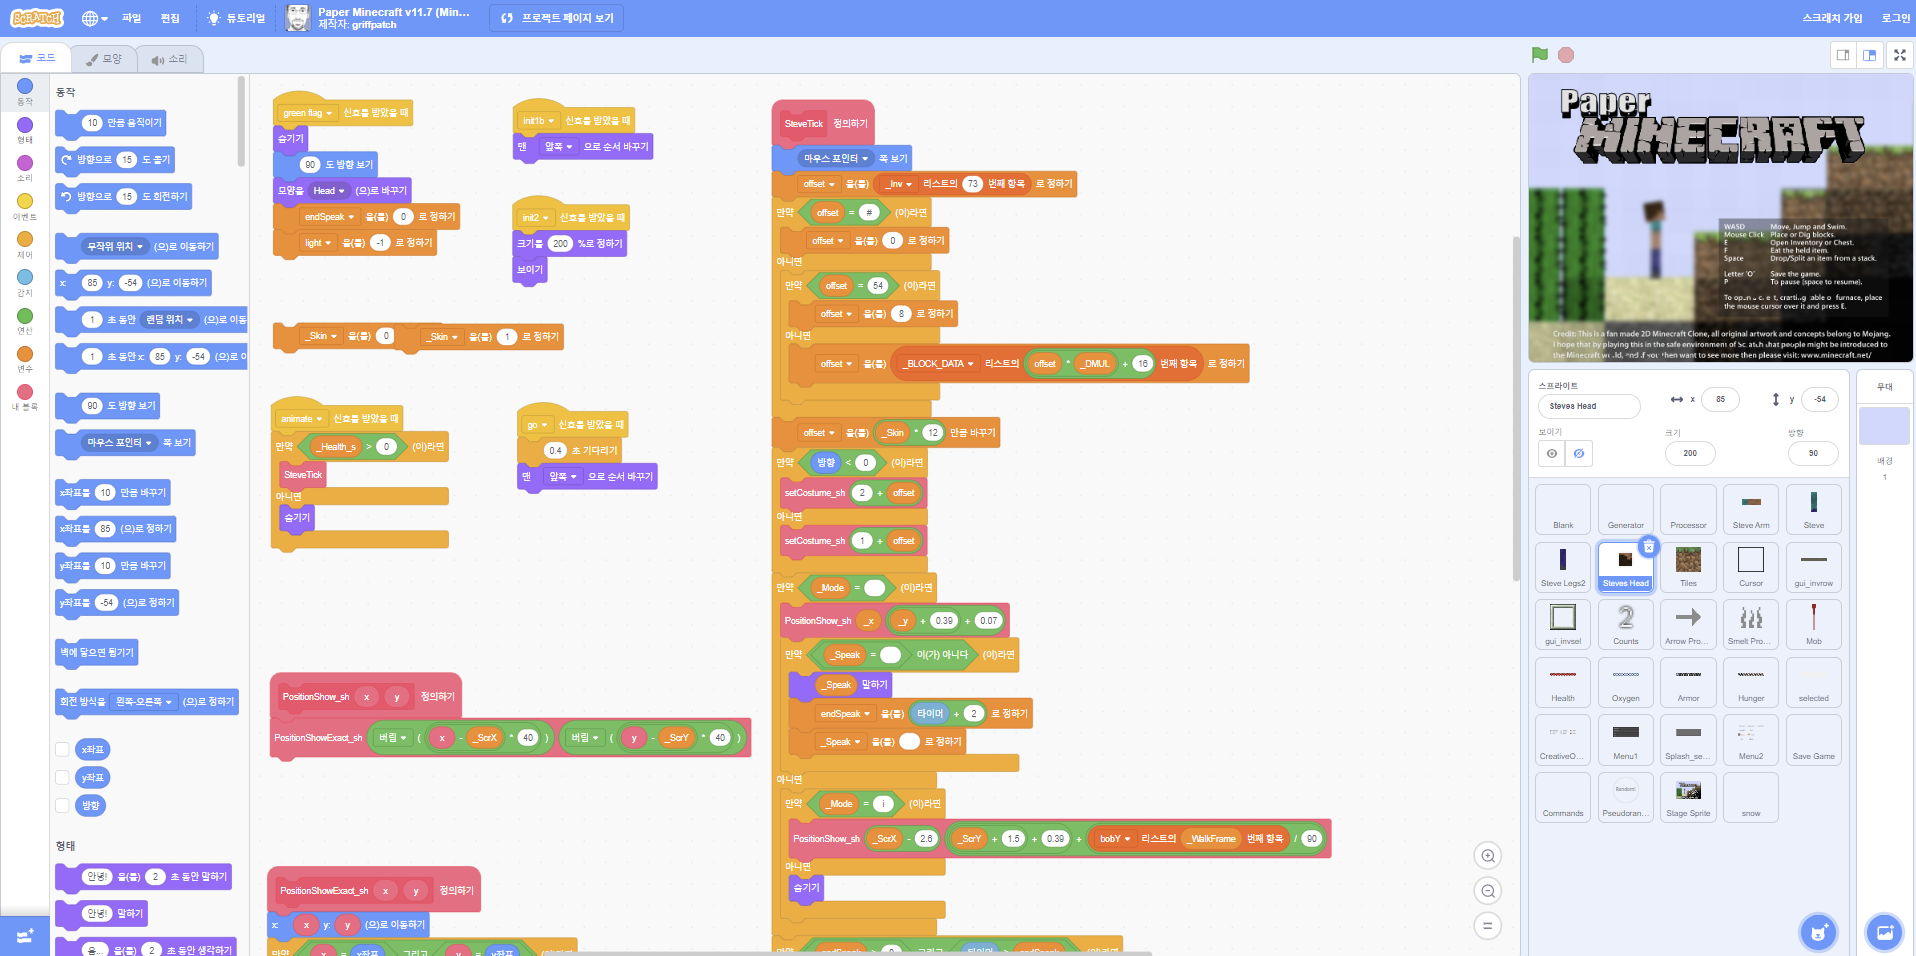
Task: Open the 파일 menu
Action: 131,18
